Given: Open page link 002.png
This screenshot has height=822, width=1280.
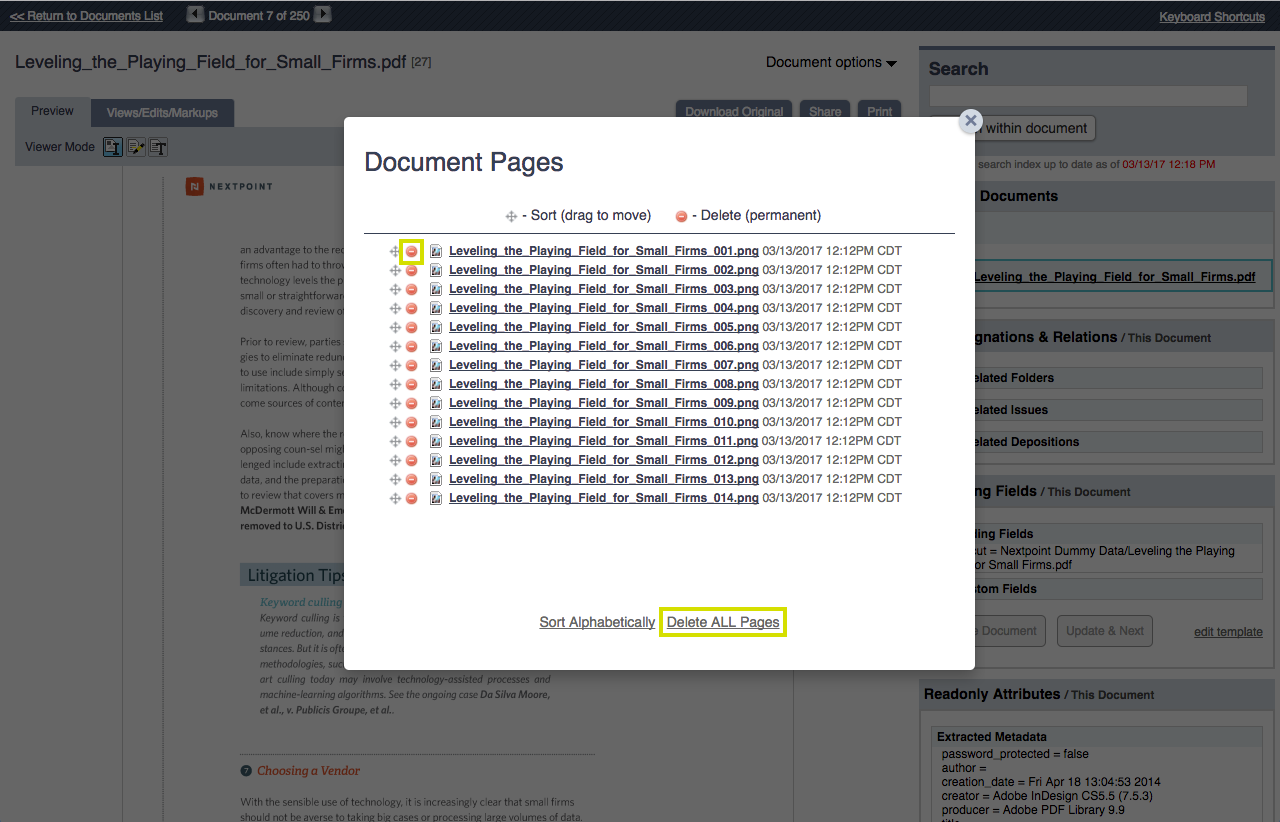Looking at the screenshot, I should [604, 270].
